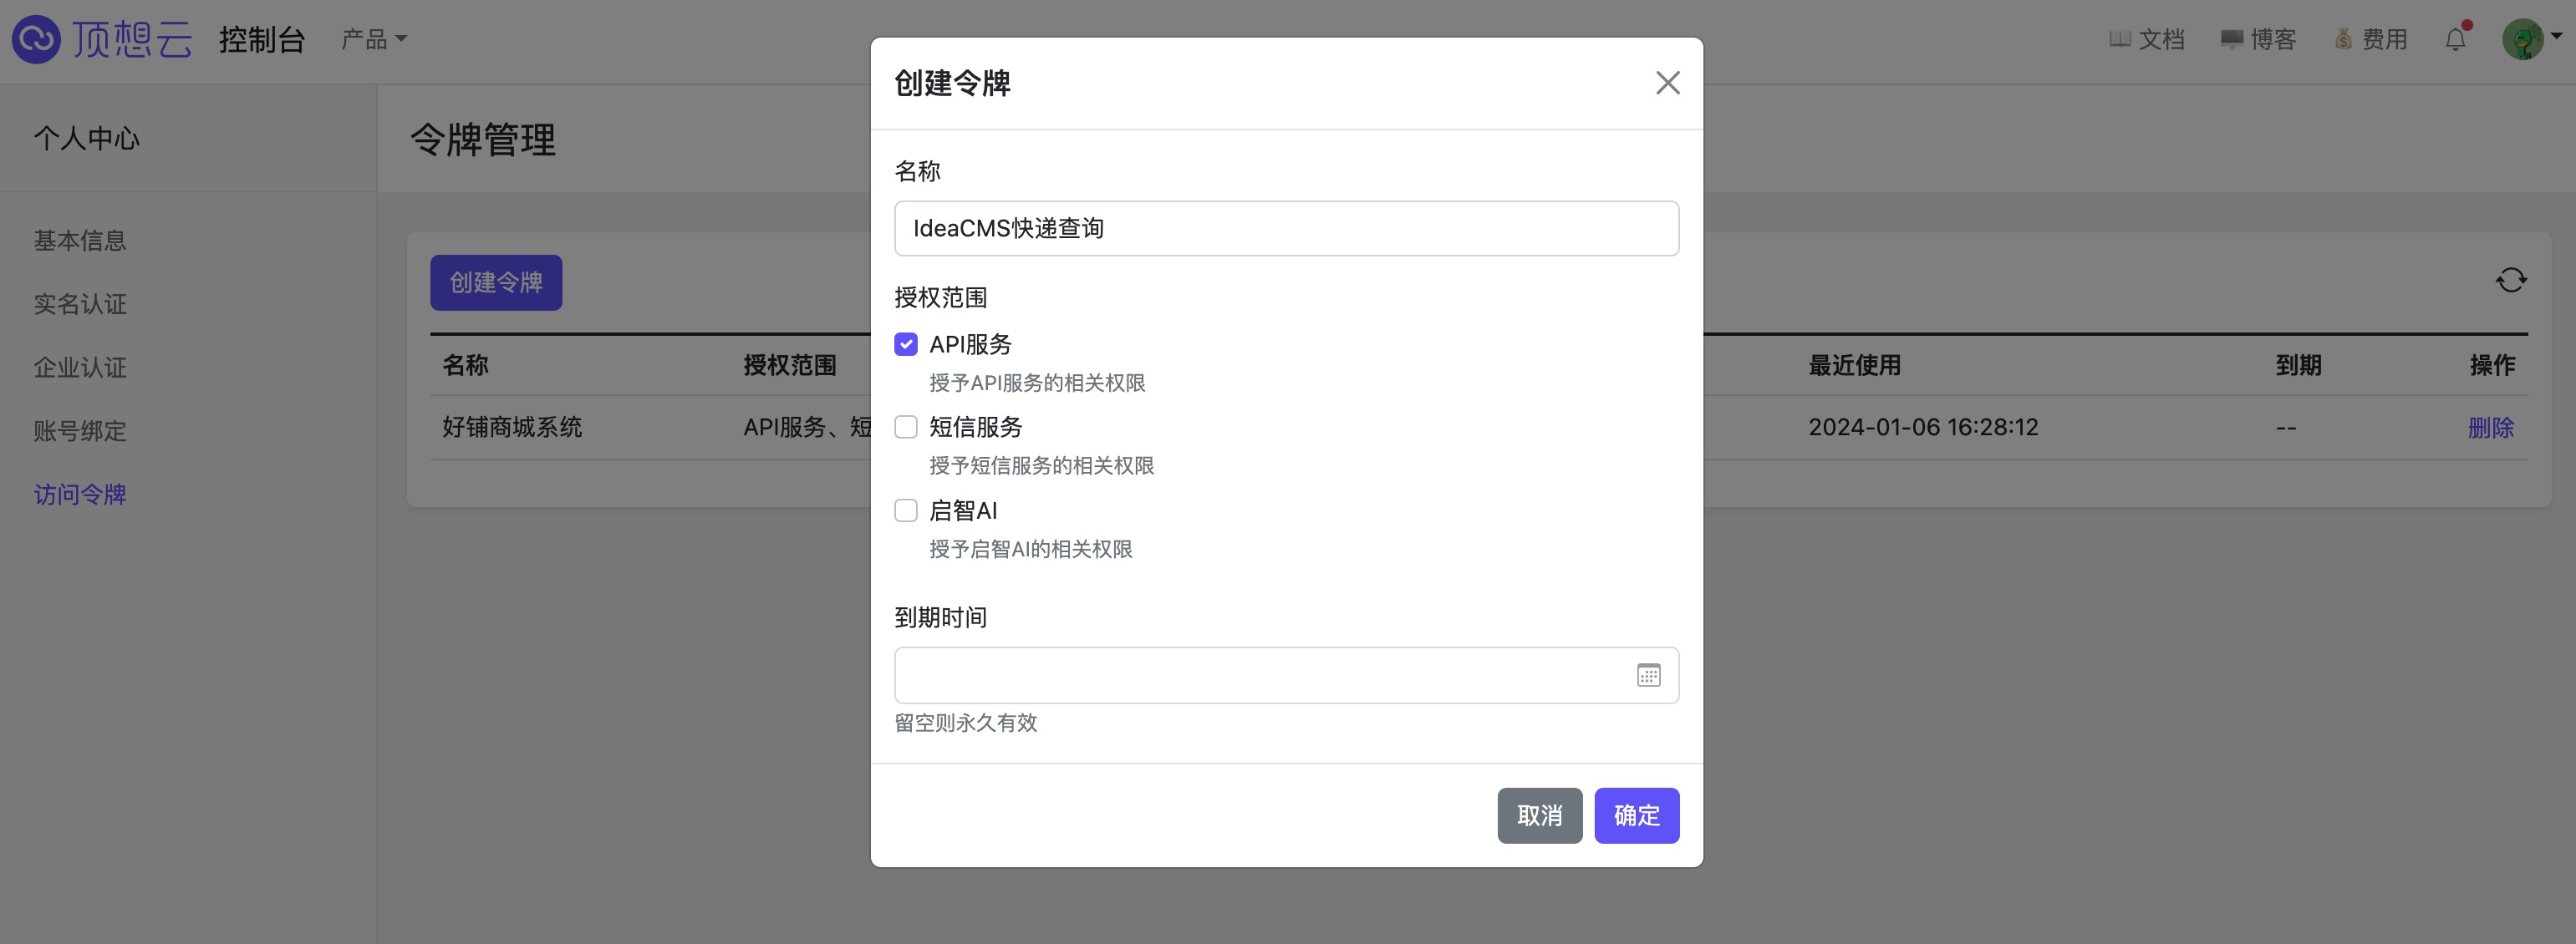The width and height of the screenshot is (2576, 944).
Task: Open the 到期时间 date field
Action: [x=1262, y=675]
